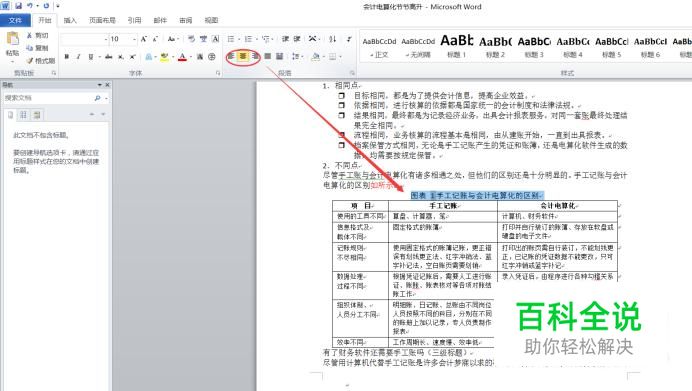Image resolution: width=692 pixels, height=391 pixels.
Task: Increase paragraph indent
Action: point(297,39)
